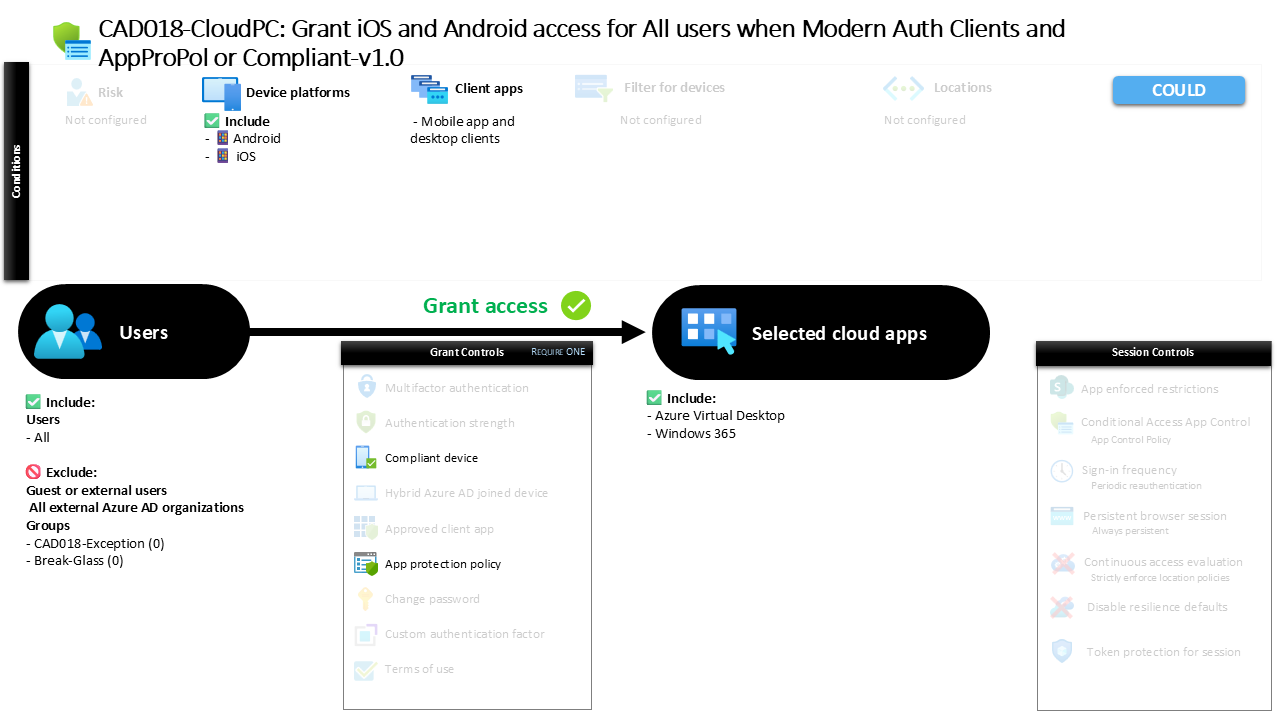
Task: Select the Client apps icon
Action: pyautogui.click(x=429, y=89)
